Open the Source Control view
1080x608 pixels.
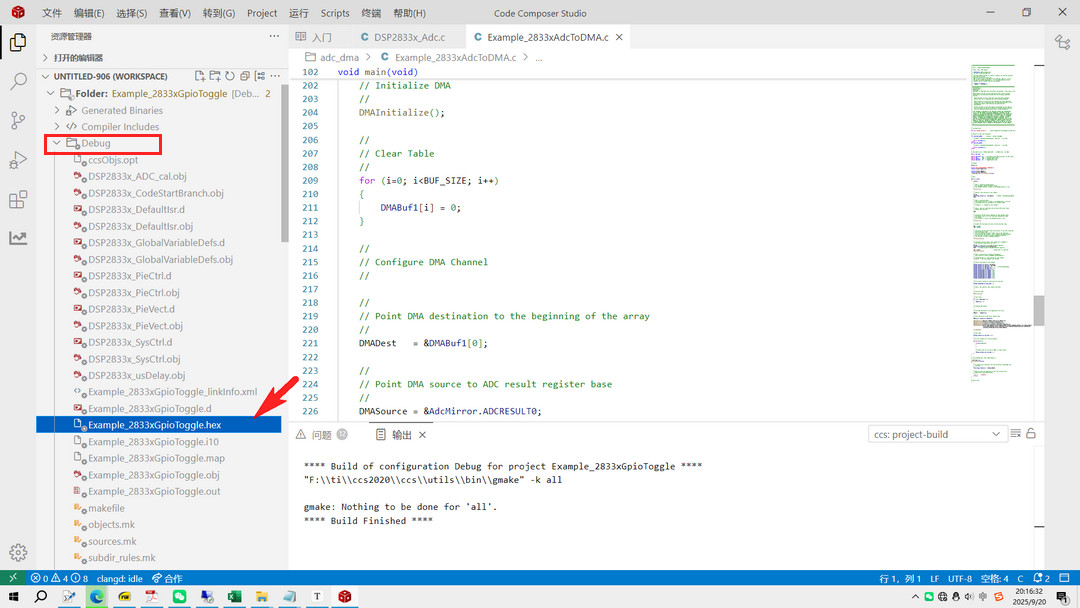[x=18, y=120]
